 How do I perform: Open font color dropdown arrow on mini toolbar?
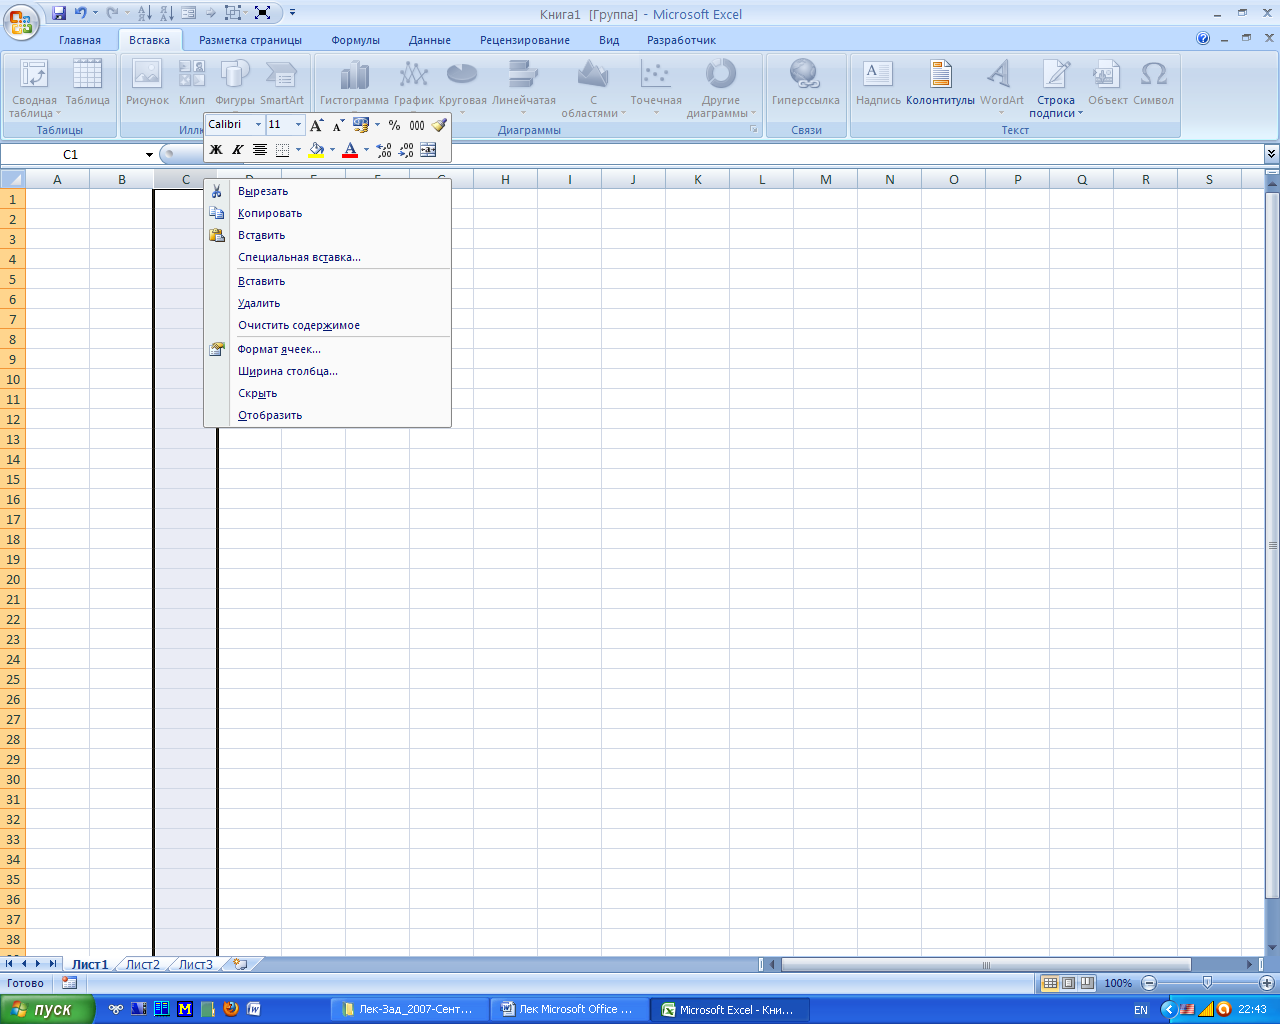pyautogui.click(x=366, y=150)
